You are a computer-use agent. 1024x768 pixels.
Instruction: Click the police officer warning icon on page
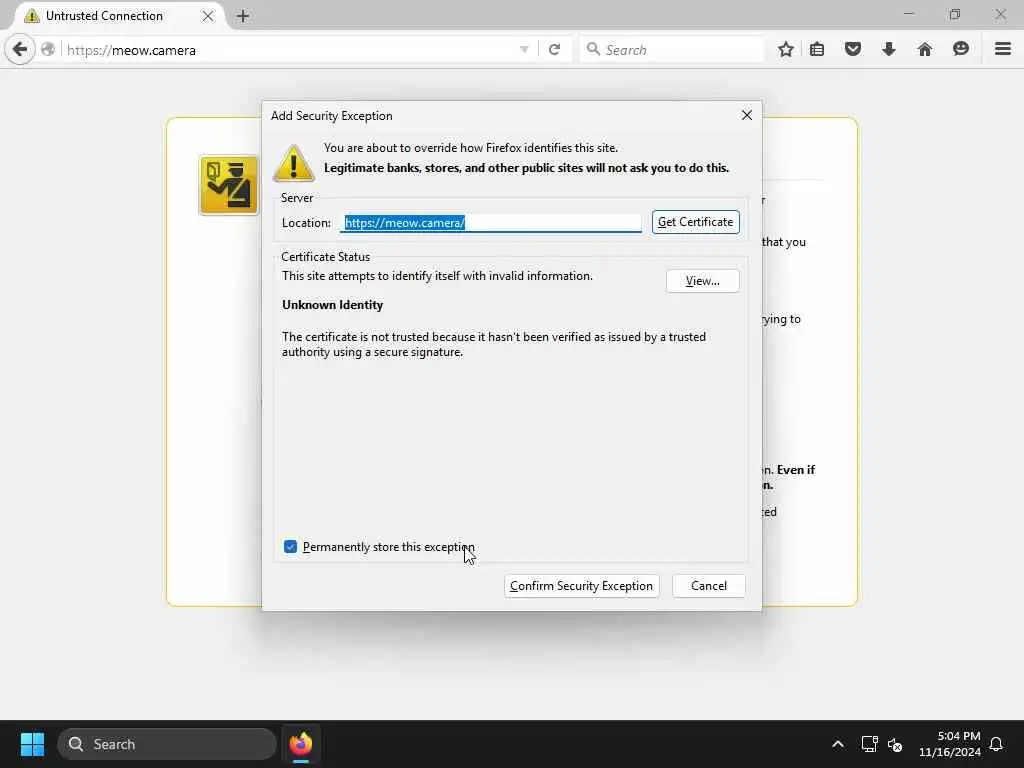[x=229, y=185]
